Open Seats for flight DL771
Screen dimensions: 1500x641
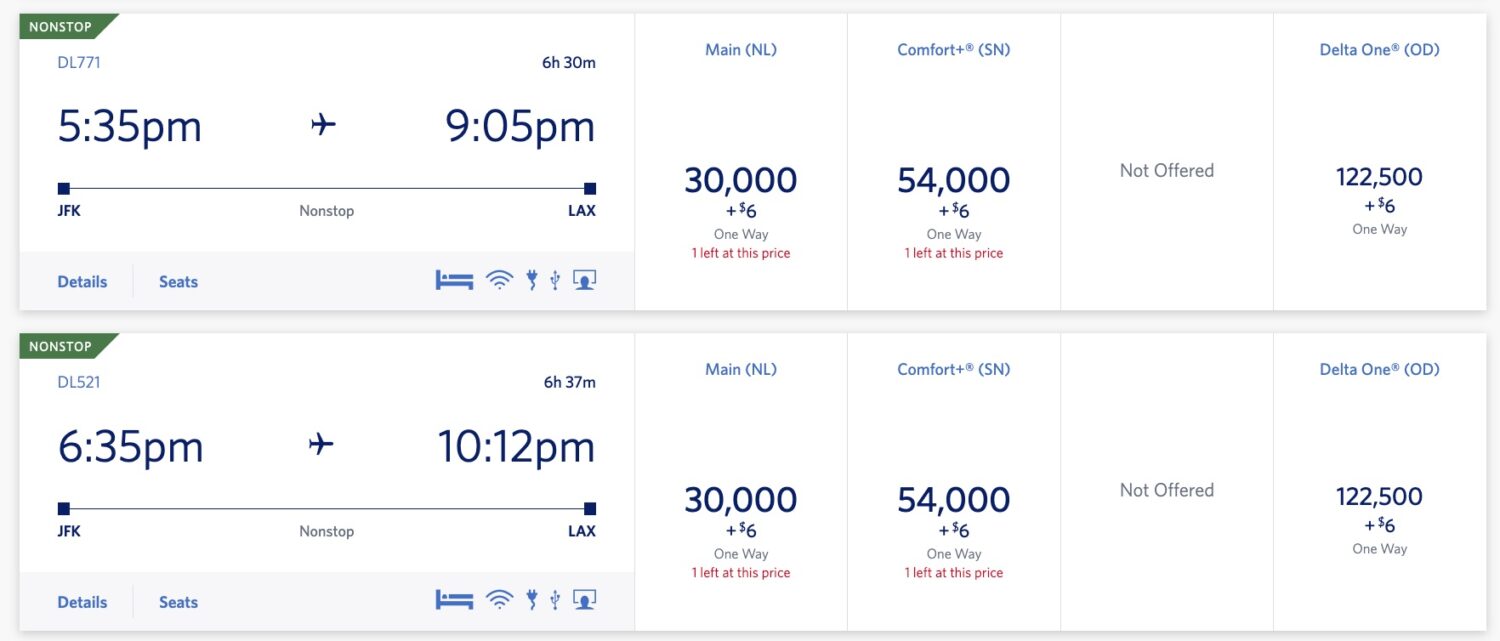(x=177, y=281)
